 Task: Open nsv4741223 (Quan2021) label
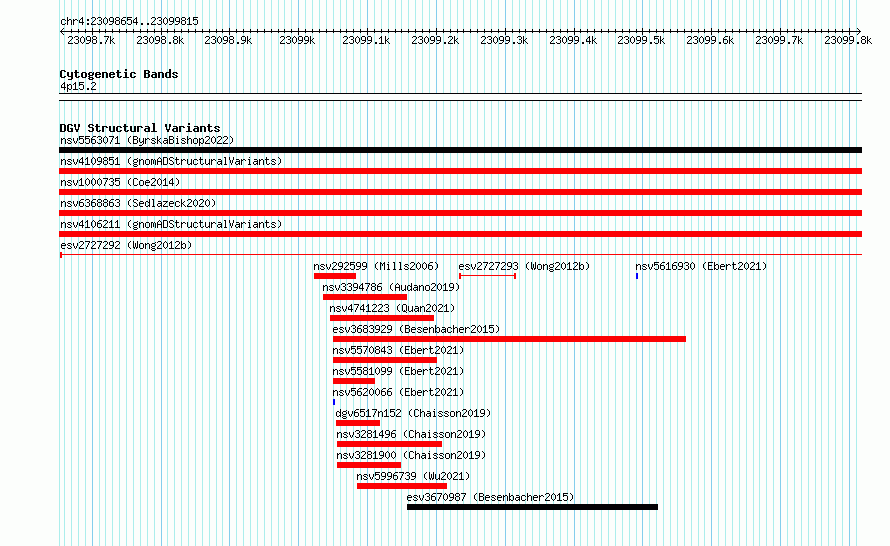(x=392, y=308)
